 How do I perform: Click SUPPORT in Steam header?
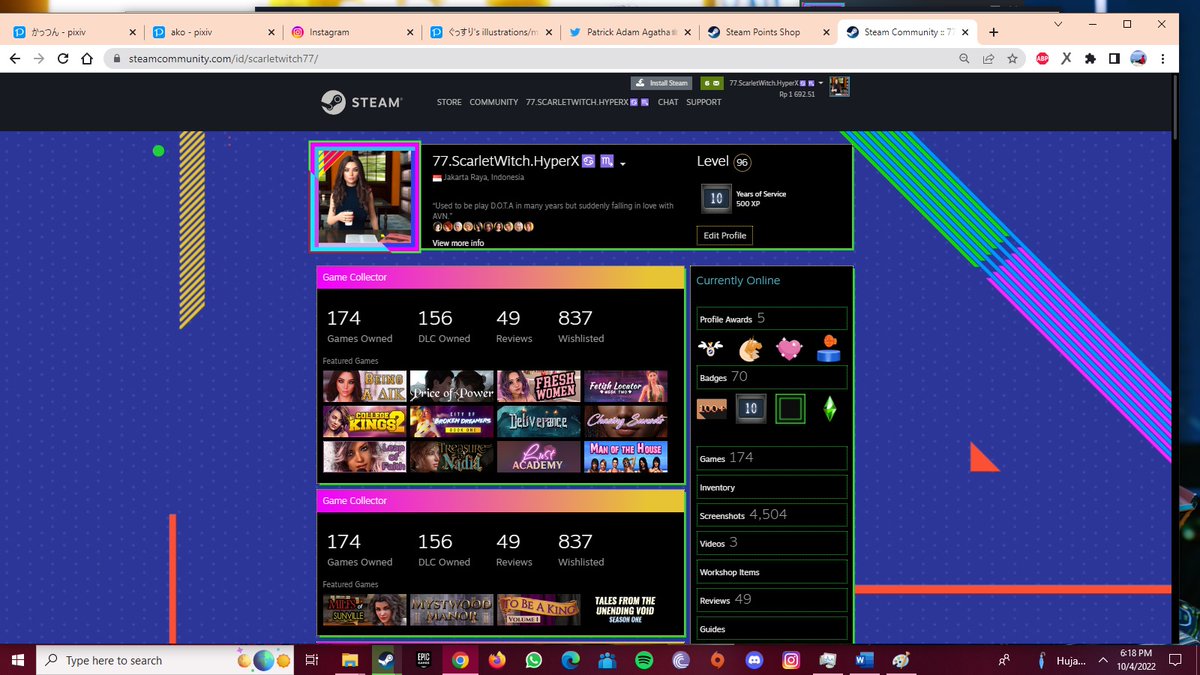click(704, 102)
